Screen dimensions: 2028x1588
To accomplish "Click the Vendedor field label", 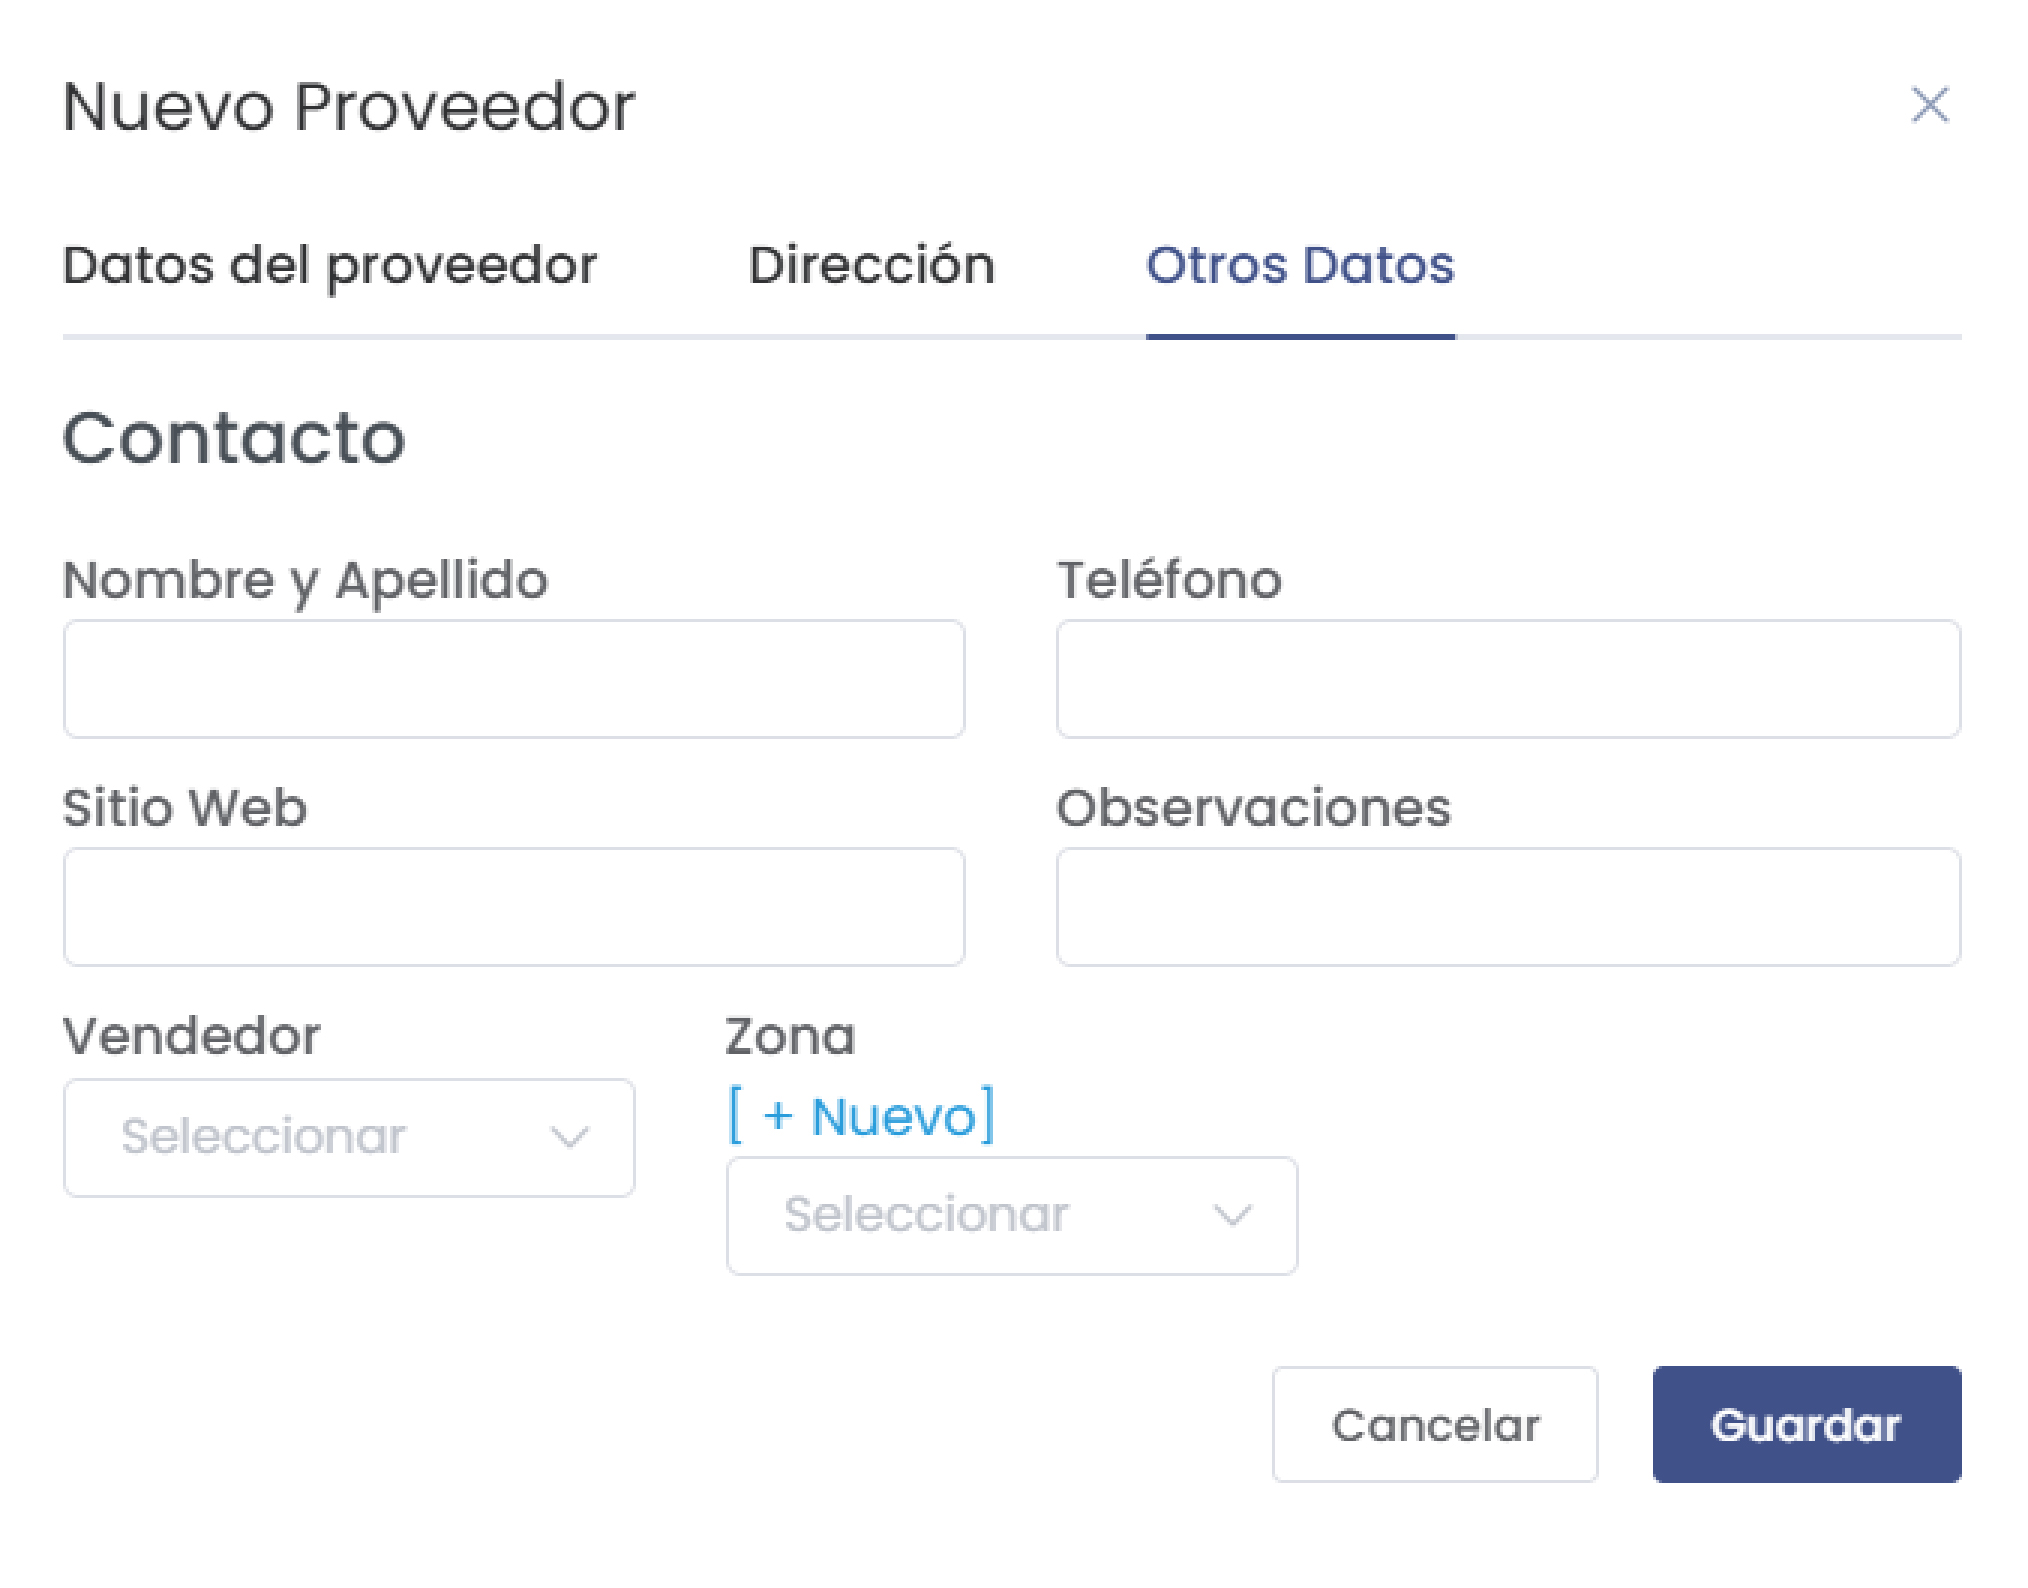I will 193,1036.
